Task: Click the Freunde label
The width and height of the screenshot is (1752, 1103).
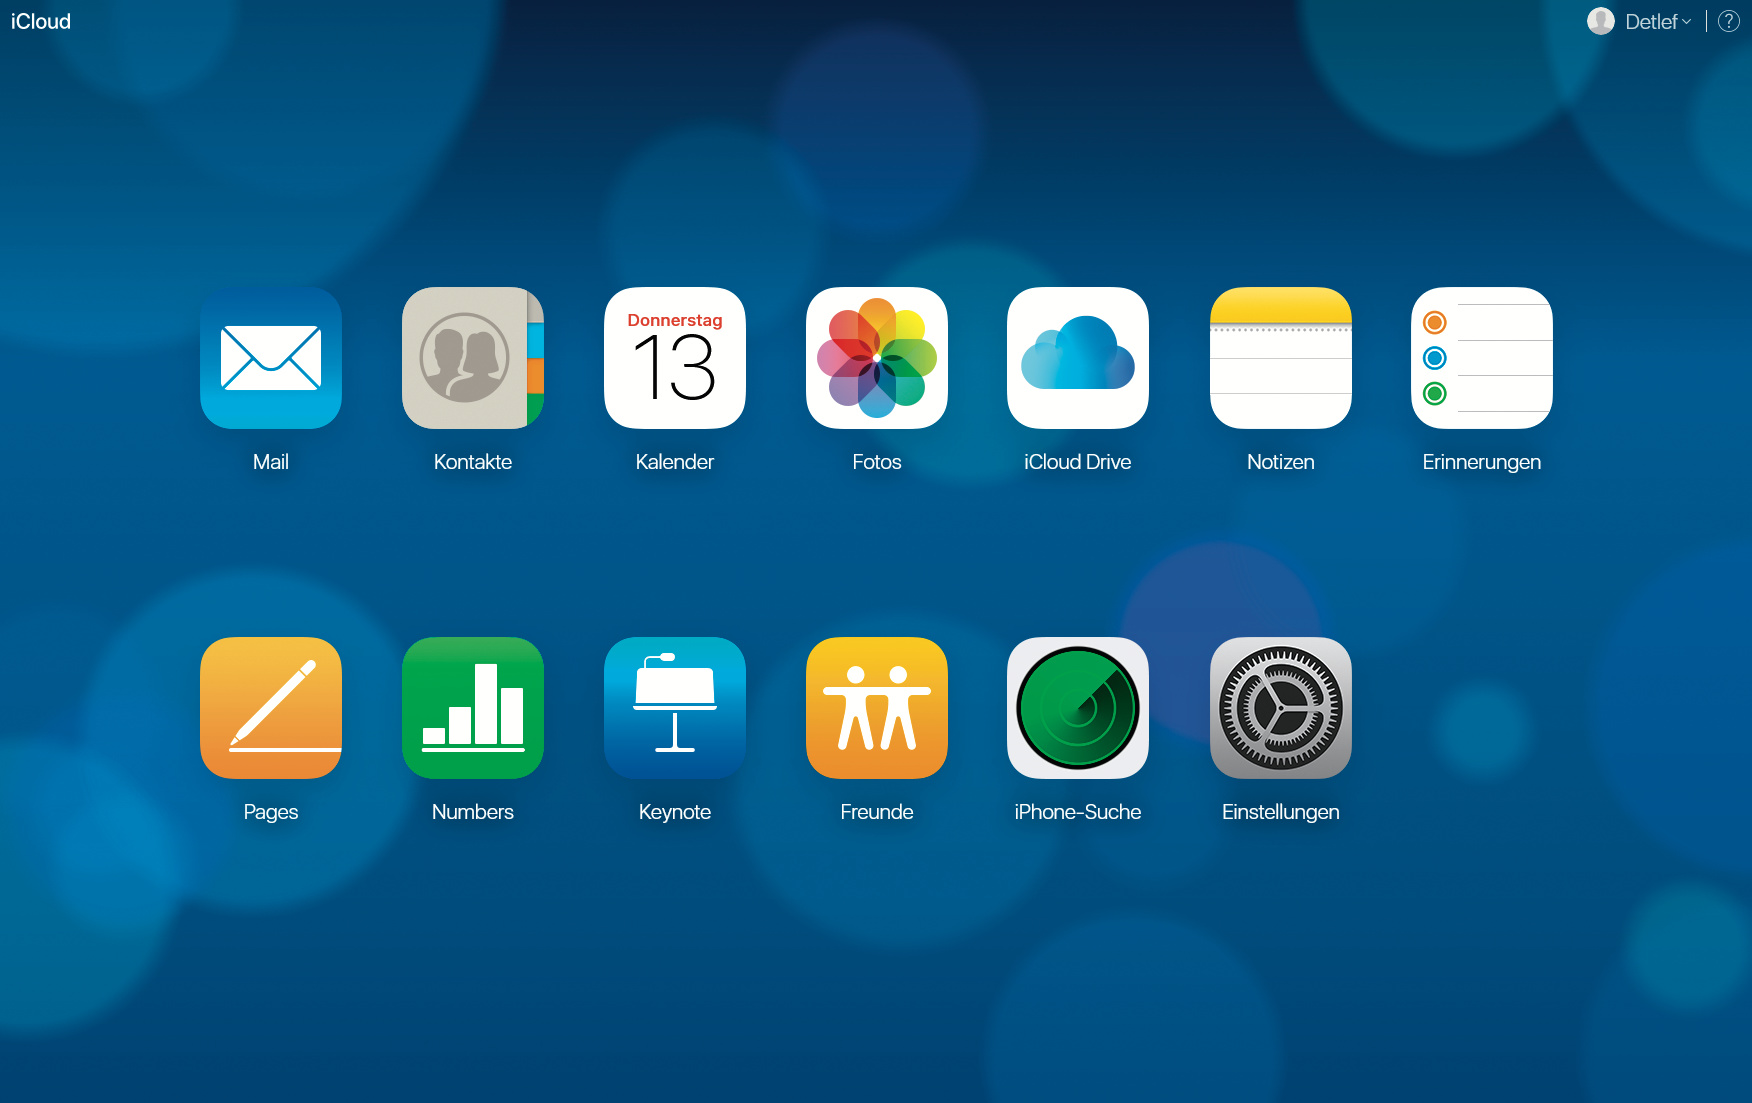Action: tap(877, 812)
